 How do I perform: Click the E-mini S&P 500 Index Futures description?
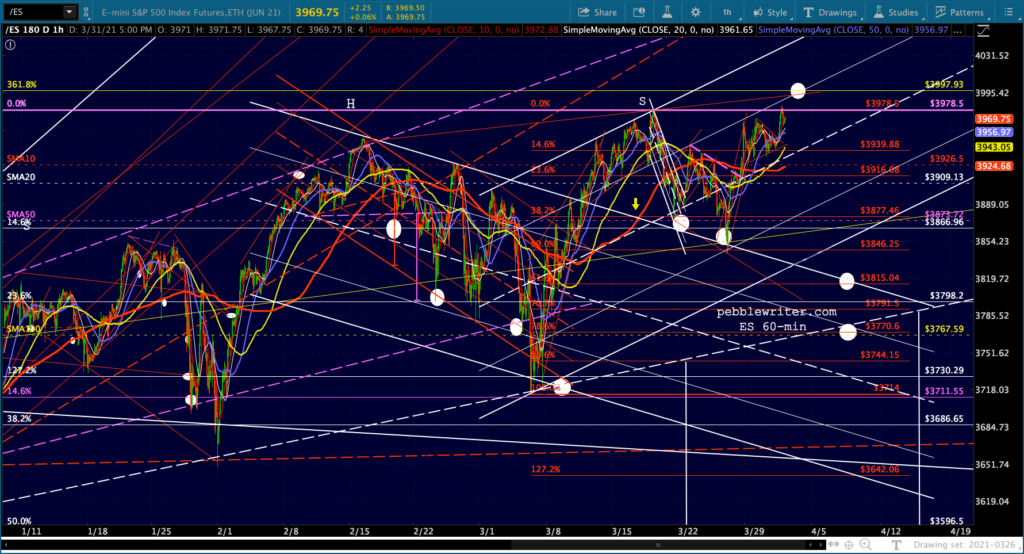click(x=191, y=12)
